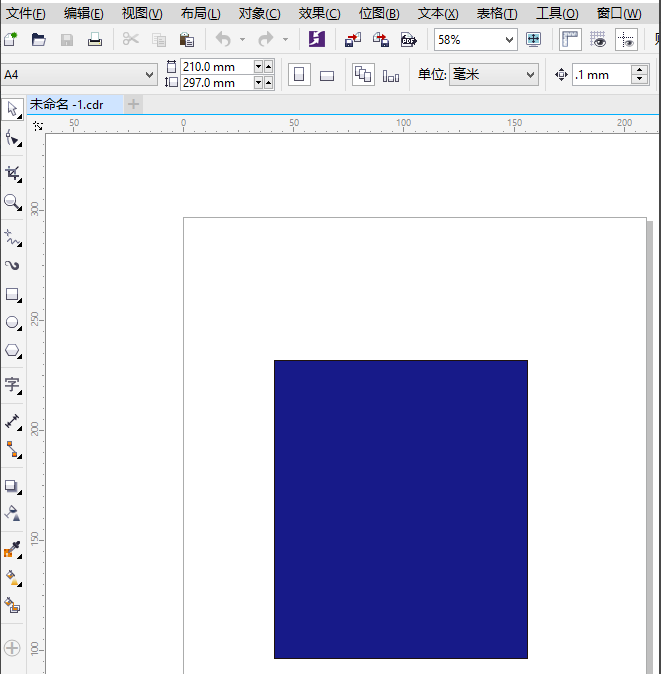Apply page size to current page only
The image size is (661, 674).
click(391, 76)
